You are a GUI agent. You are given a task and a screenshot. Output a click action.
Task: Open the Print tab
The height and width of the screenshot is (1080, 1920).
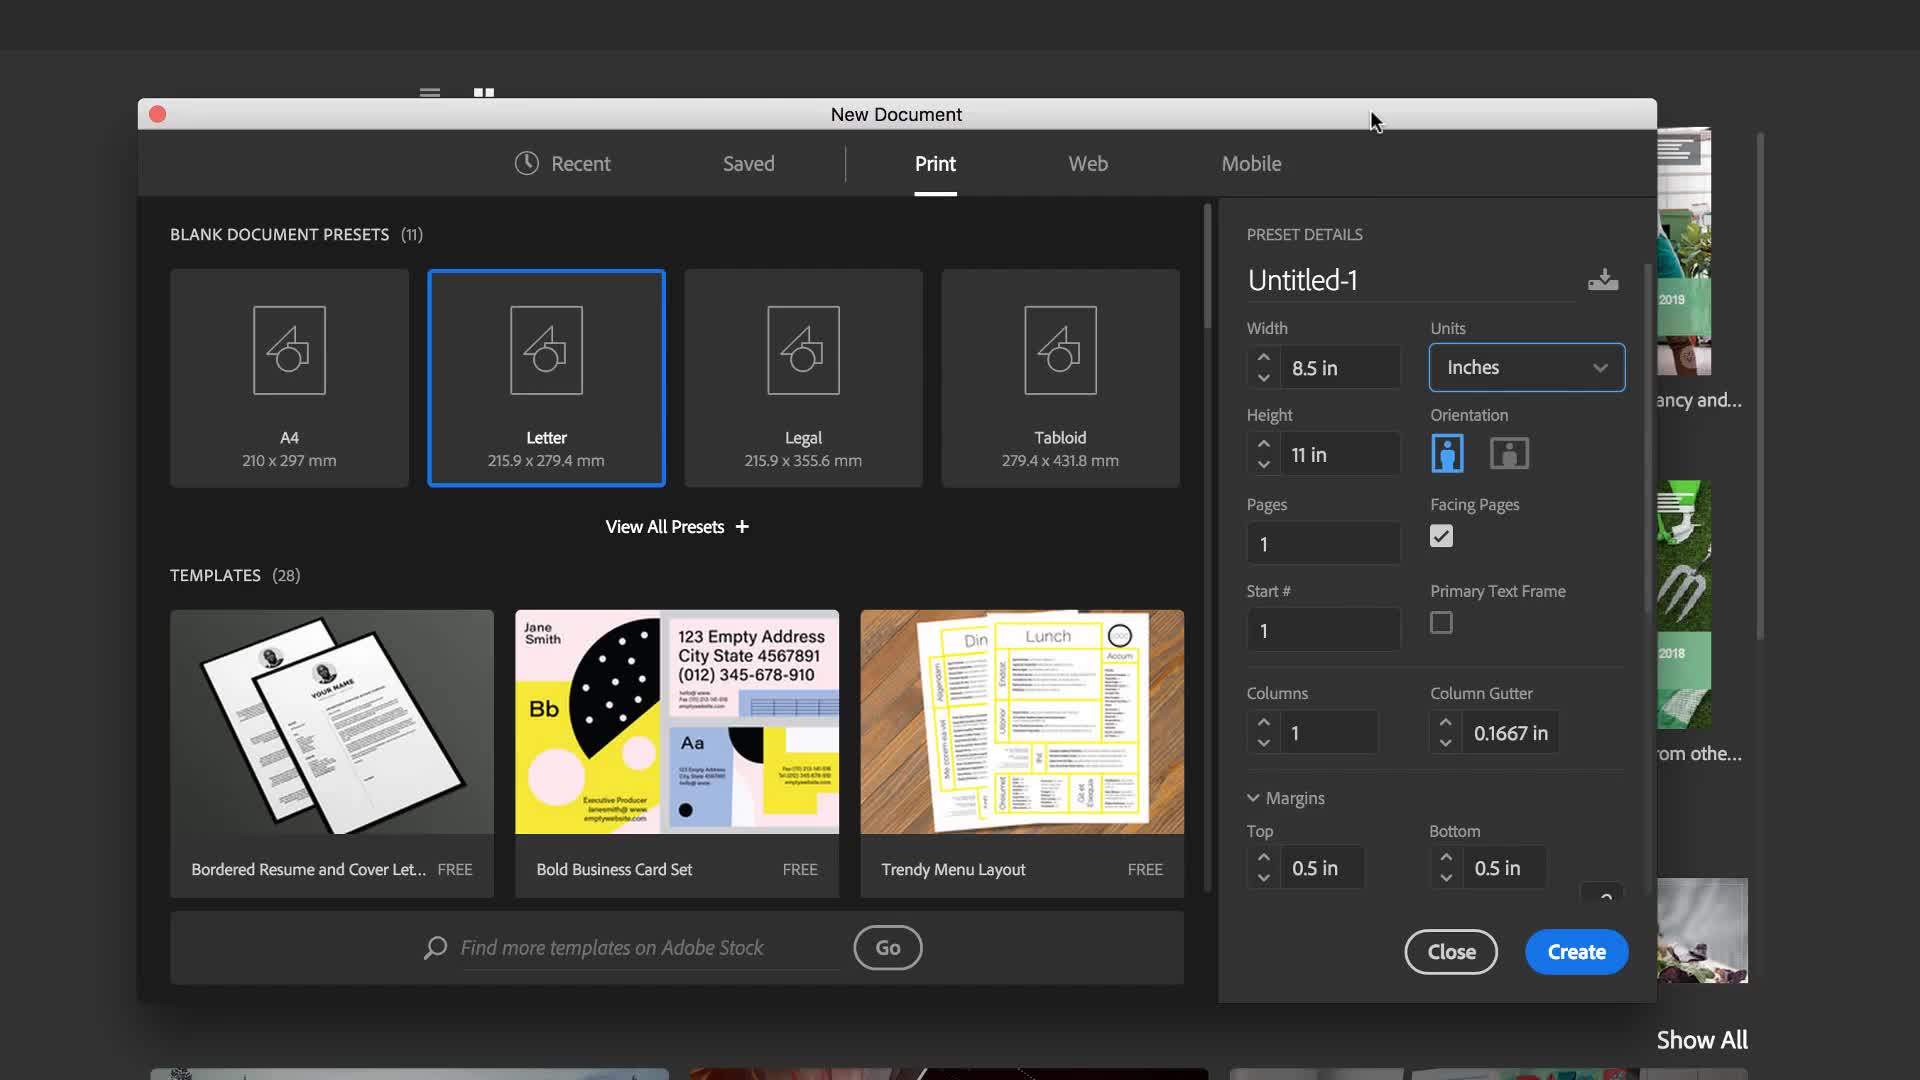tap(935, 163)
